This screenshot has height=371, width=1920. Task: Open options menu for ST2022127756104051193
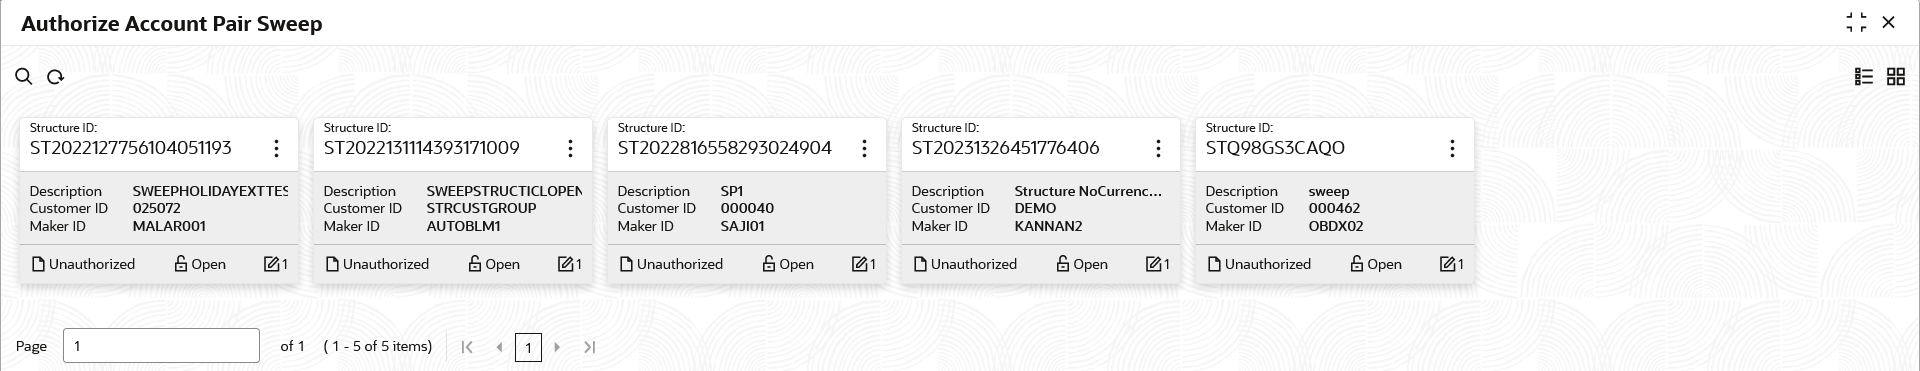pyautogui.click(x=276, y=148)
